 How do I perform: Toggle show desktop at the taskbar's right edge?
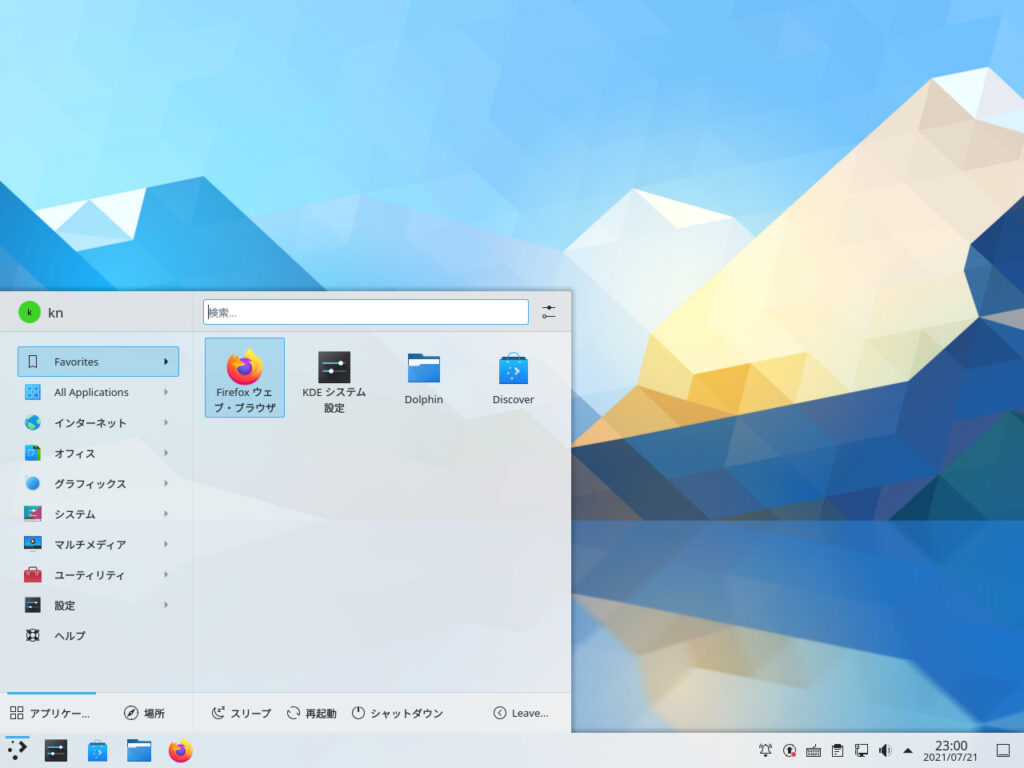[1005, 749]
